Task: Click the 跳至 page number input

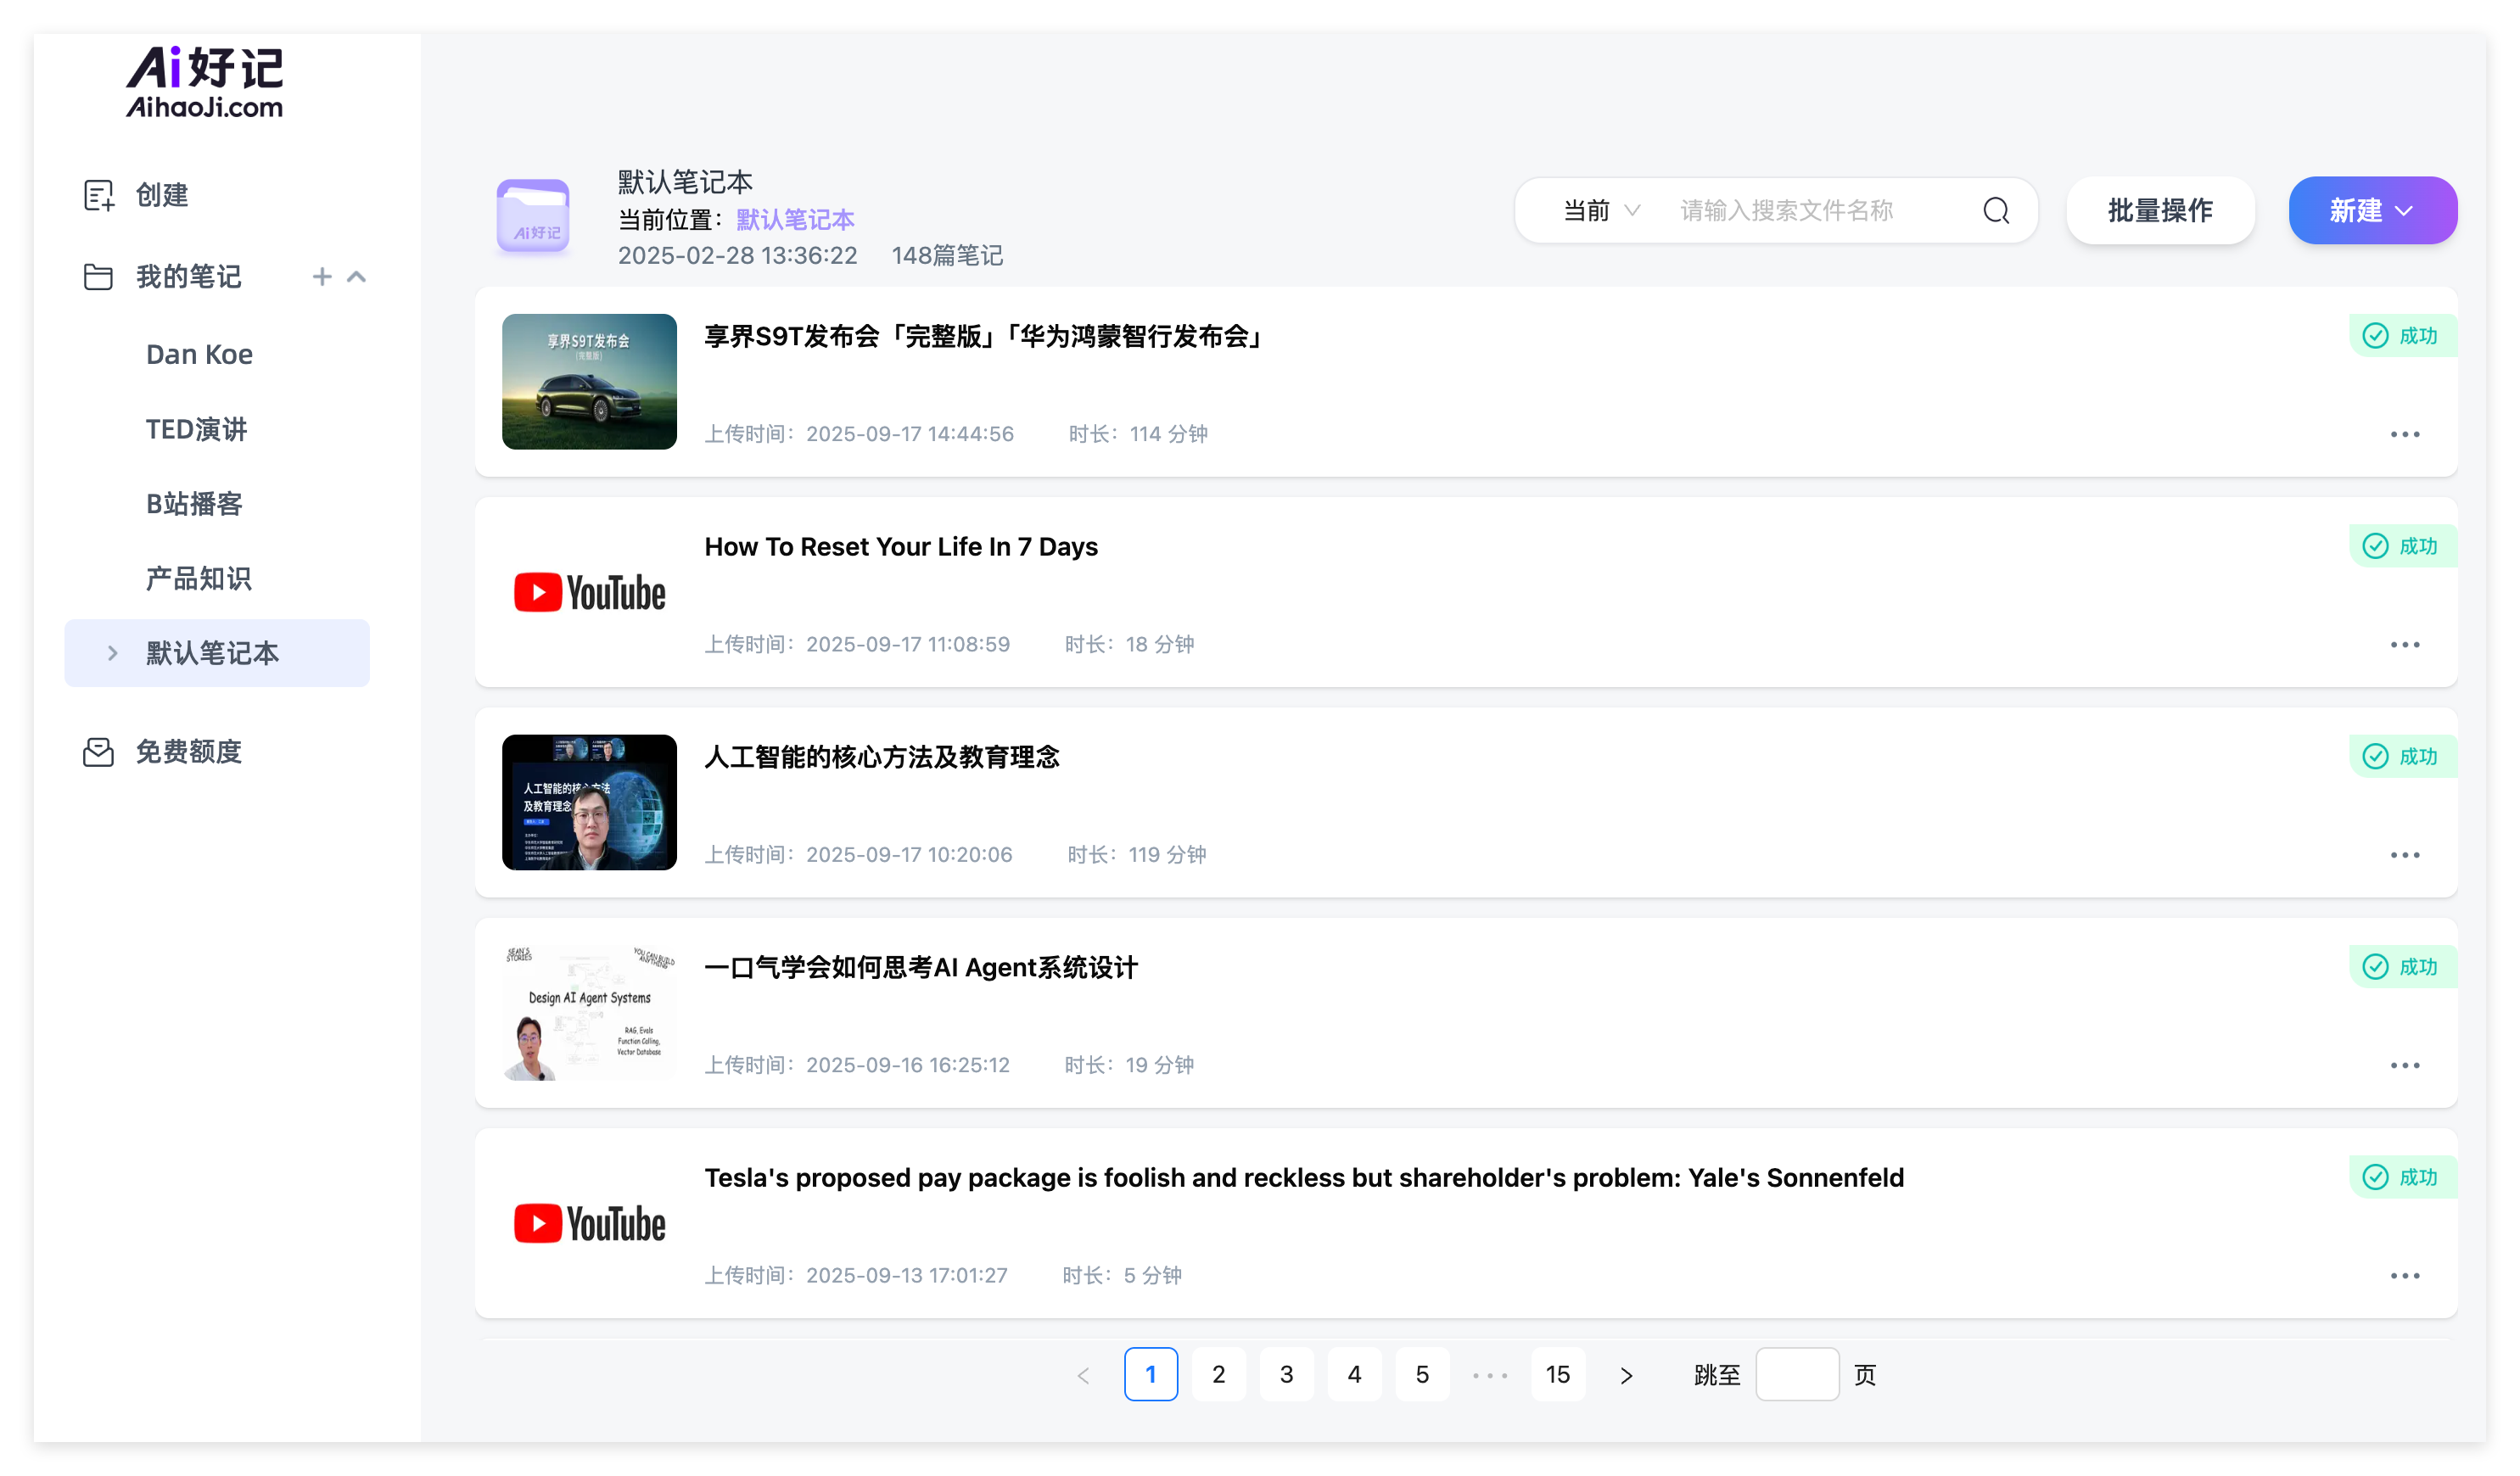Action: 1796,1375
